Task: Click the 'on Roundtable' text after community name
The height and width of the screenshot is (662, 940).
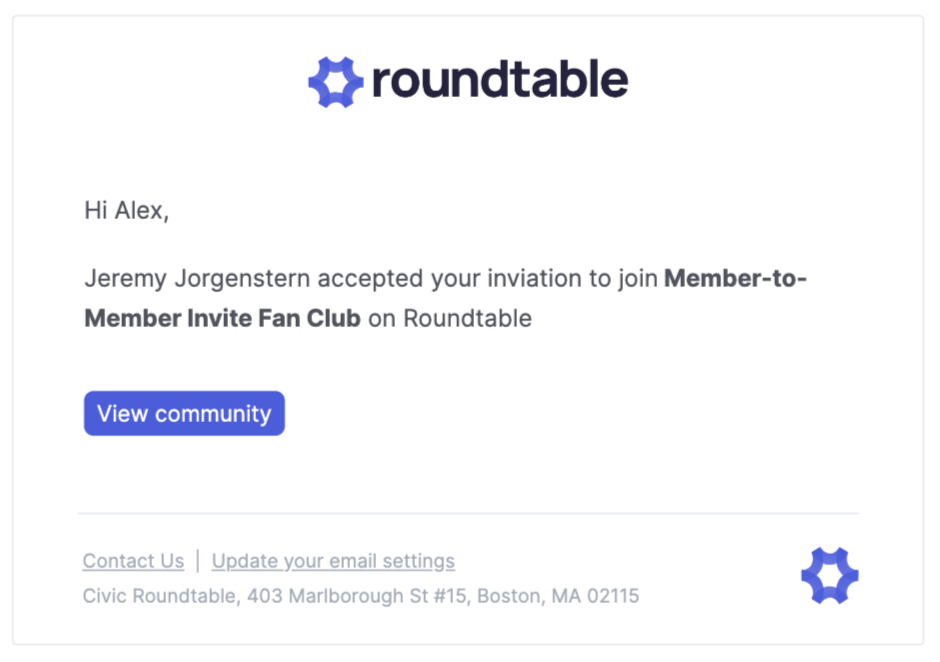Action: click(x=450, y=318)
